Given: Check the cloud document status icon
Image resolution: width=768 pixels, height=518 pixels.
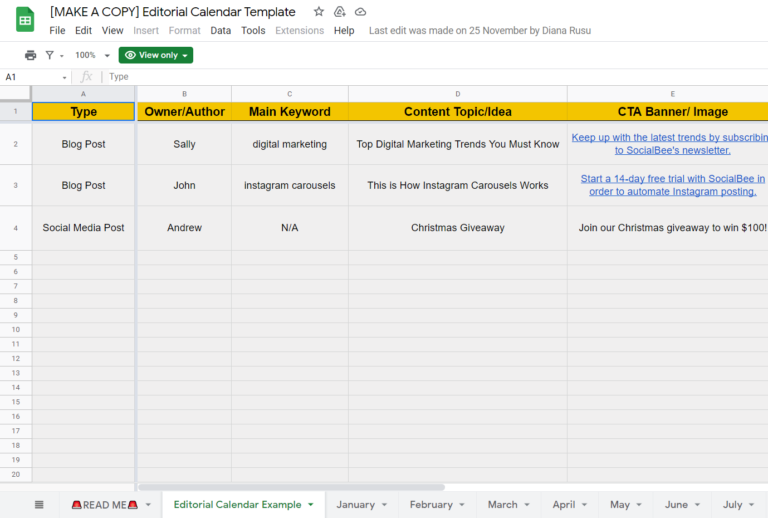Looking at the screenshot, I should [360, 12].
